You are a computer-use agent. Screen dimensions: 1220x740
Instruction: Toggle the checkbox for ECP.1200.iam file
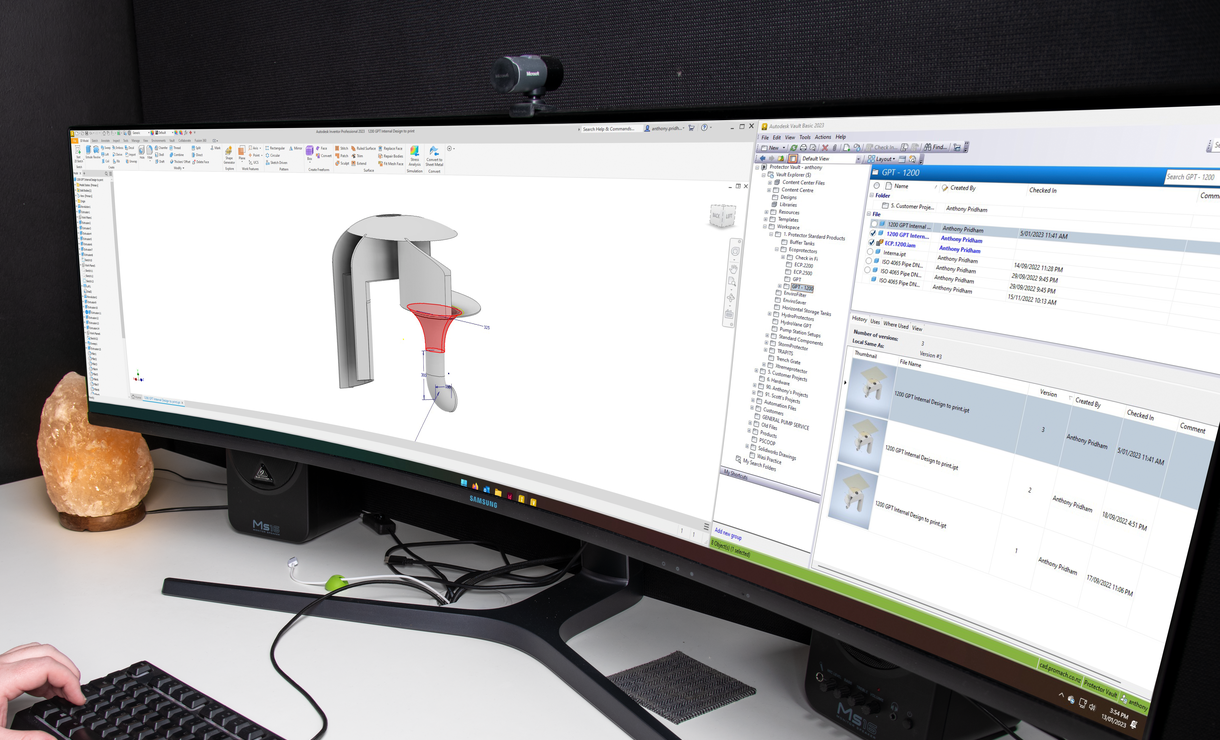[871, 242]
